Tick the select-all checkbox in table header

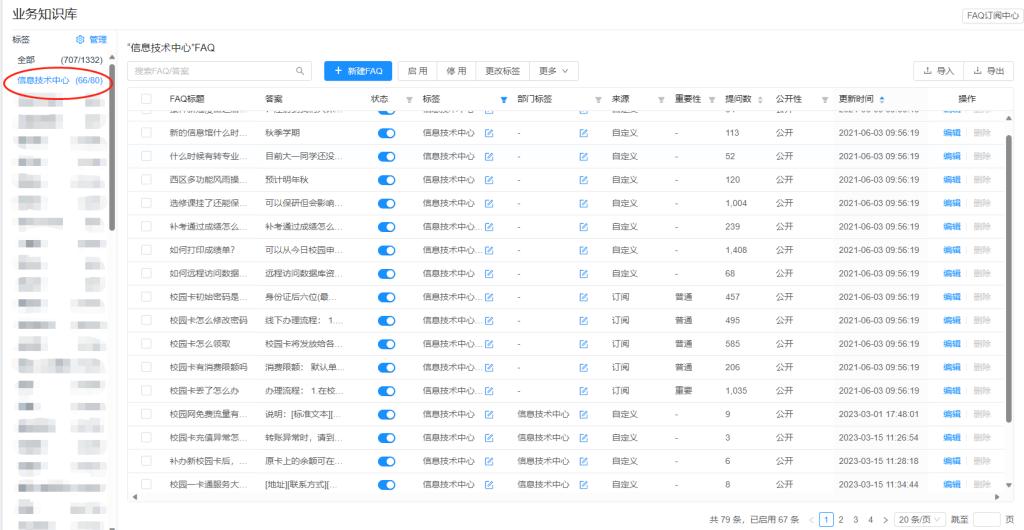147,99
